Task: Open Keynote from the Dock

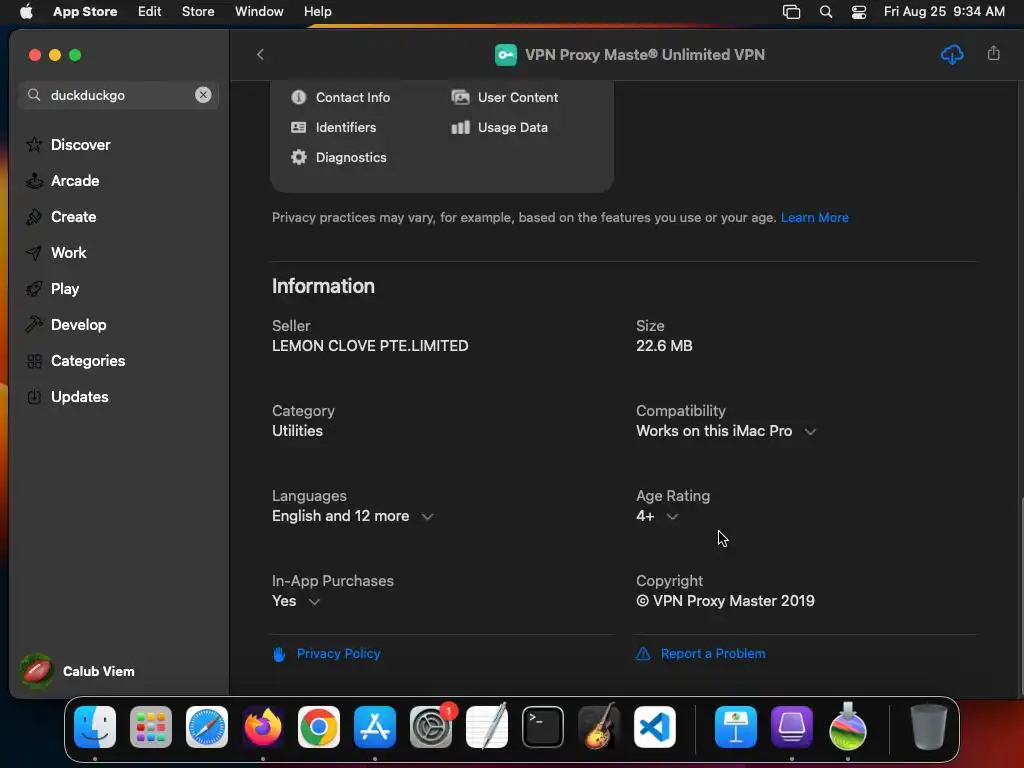Action: (x=736, y=727)
